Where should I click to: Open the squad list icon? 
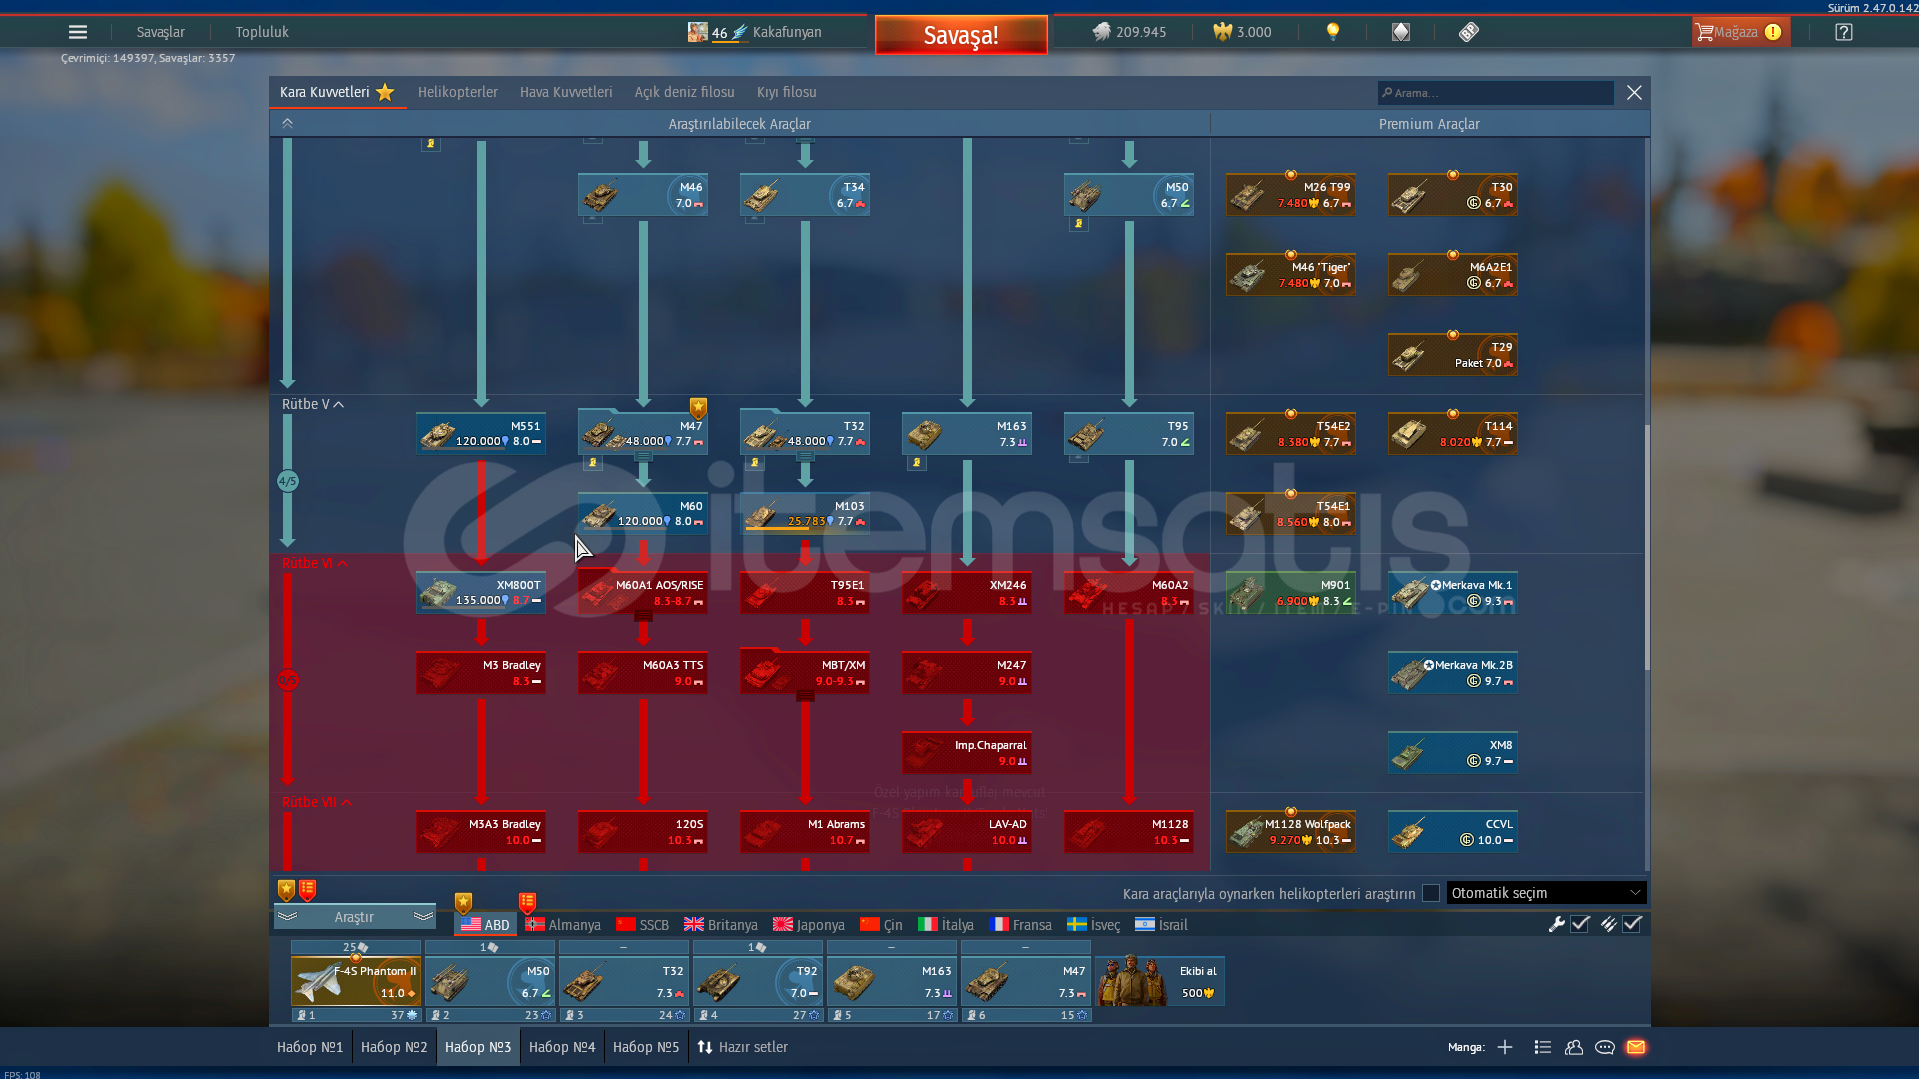coord(1542,1047)
